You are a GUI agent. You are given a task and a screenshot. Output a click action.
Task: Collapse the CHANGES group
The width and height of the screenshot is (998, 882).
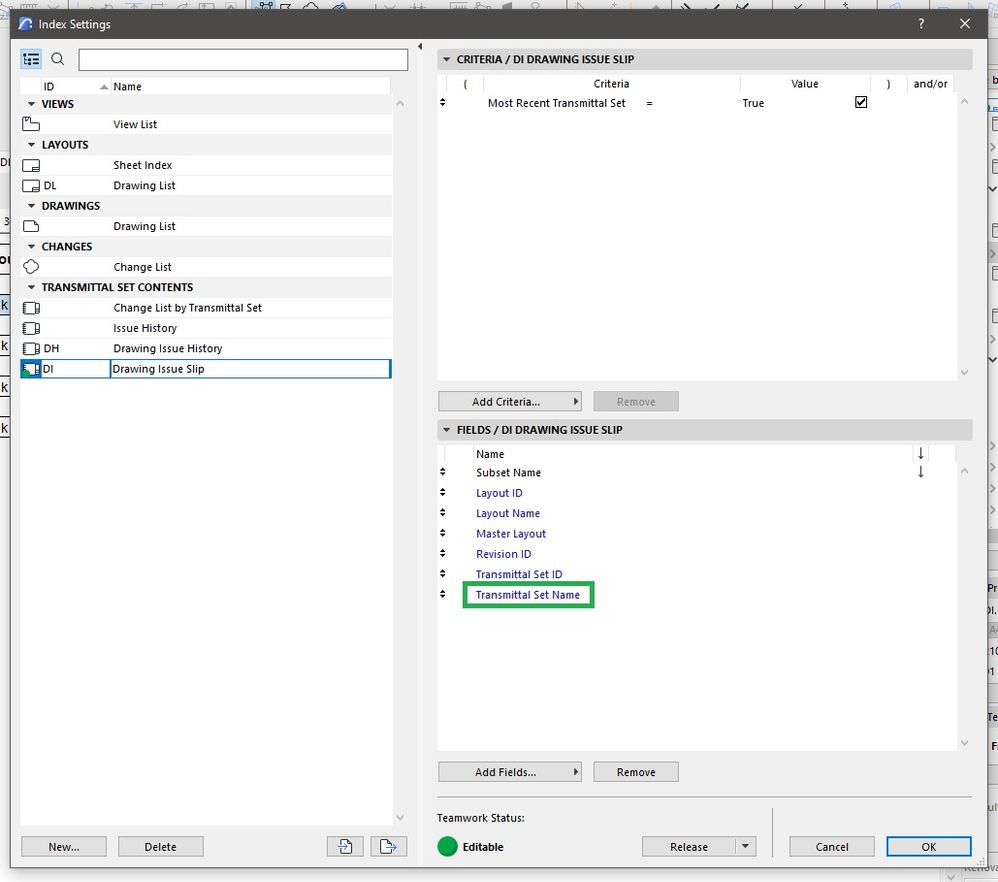31,246
